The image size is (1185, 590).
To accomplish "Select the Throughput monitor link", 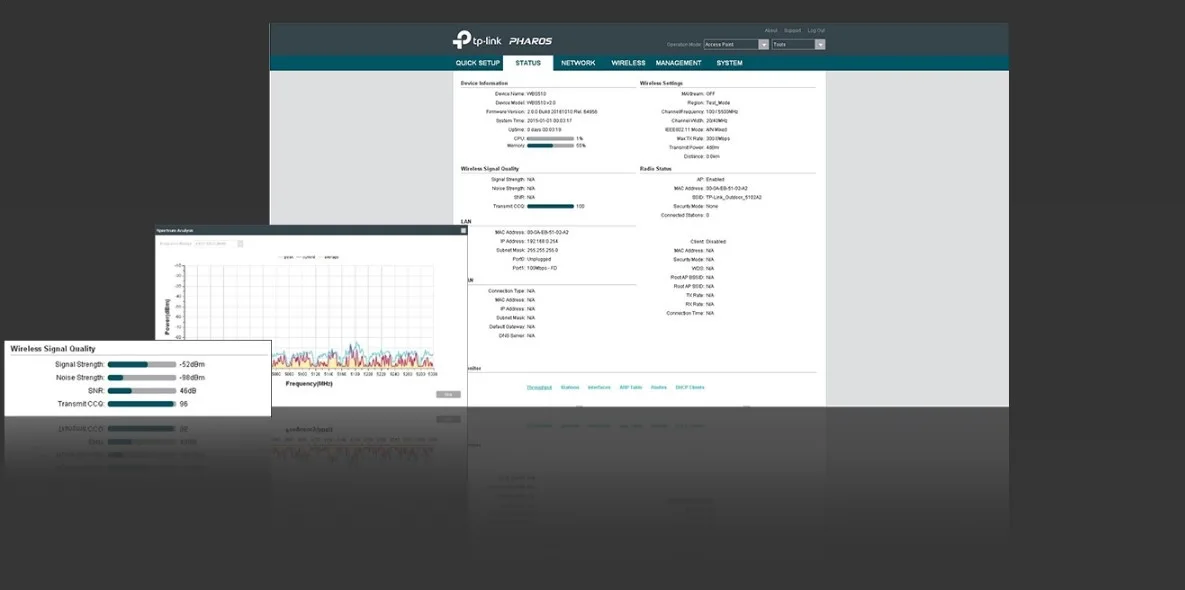I will 539,387.
